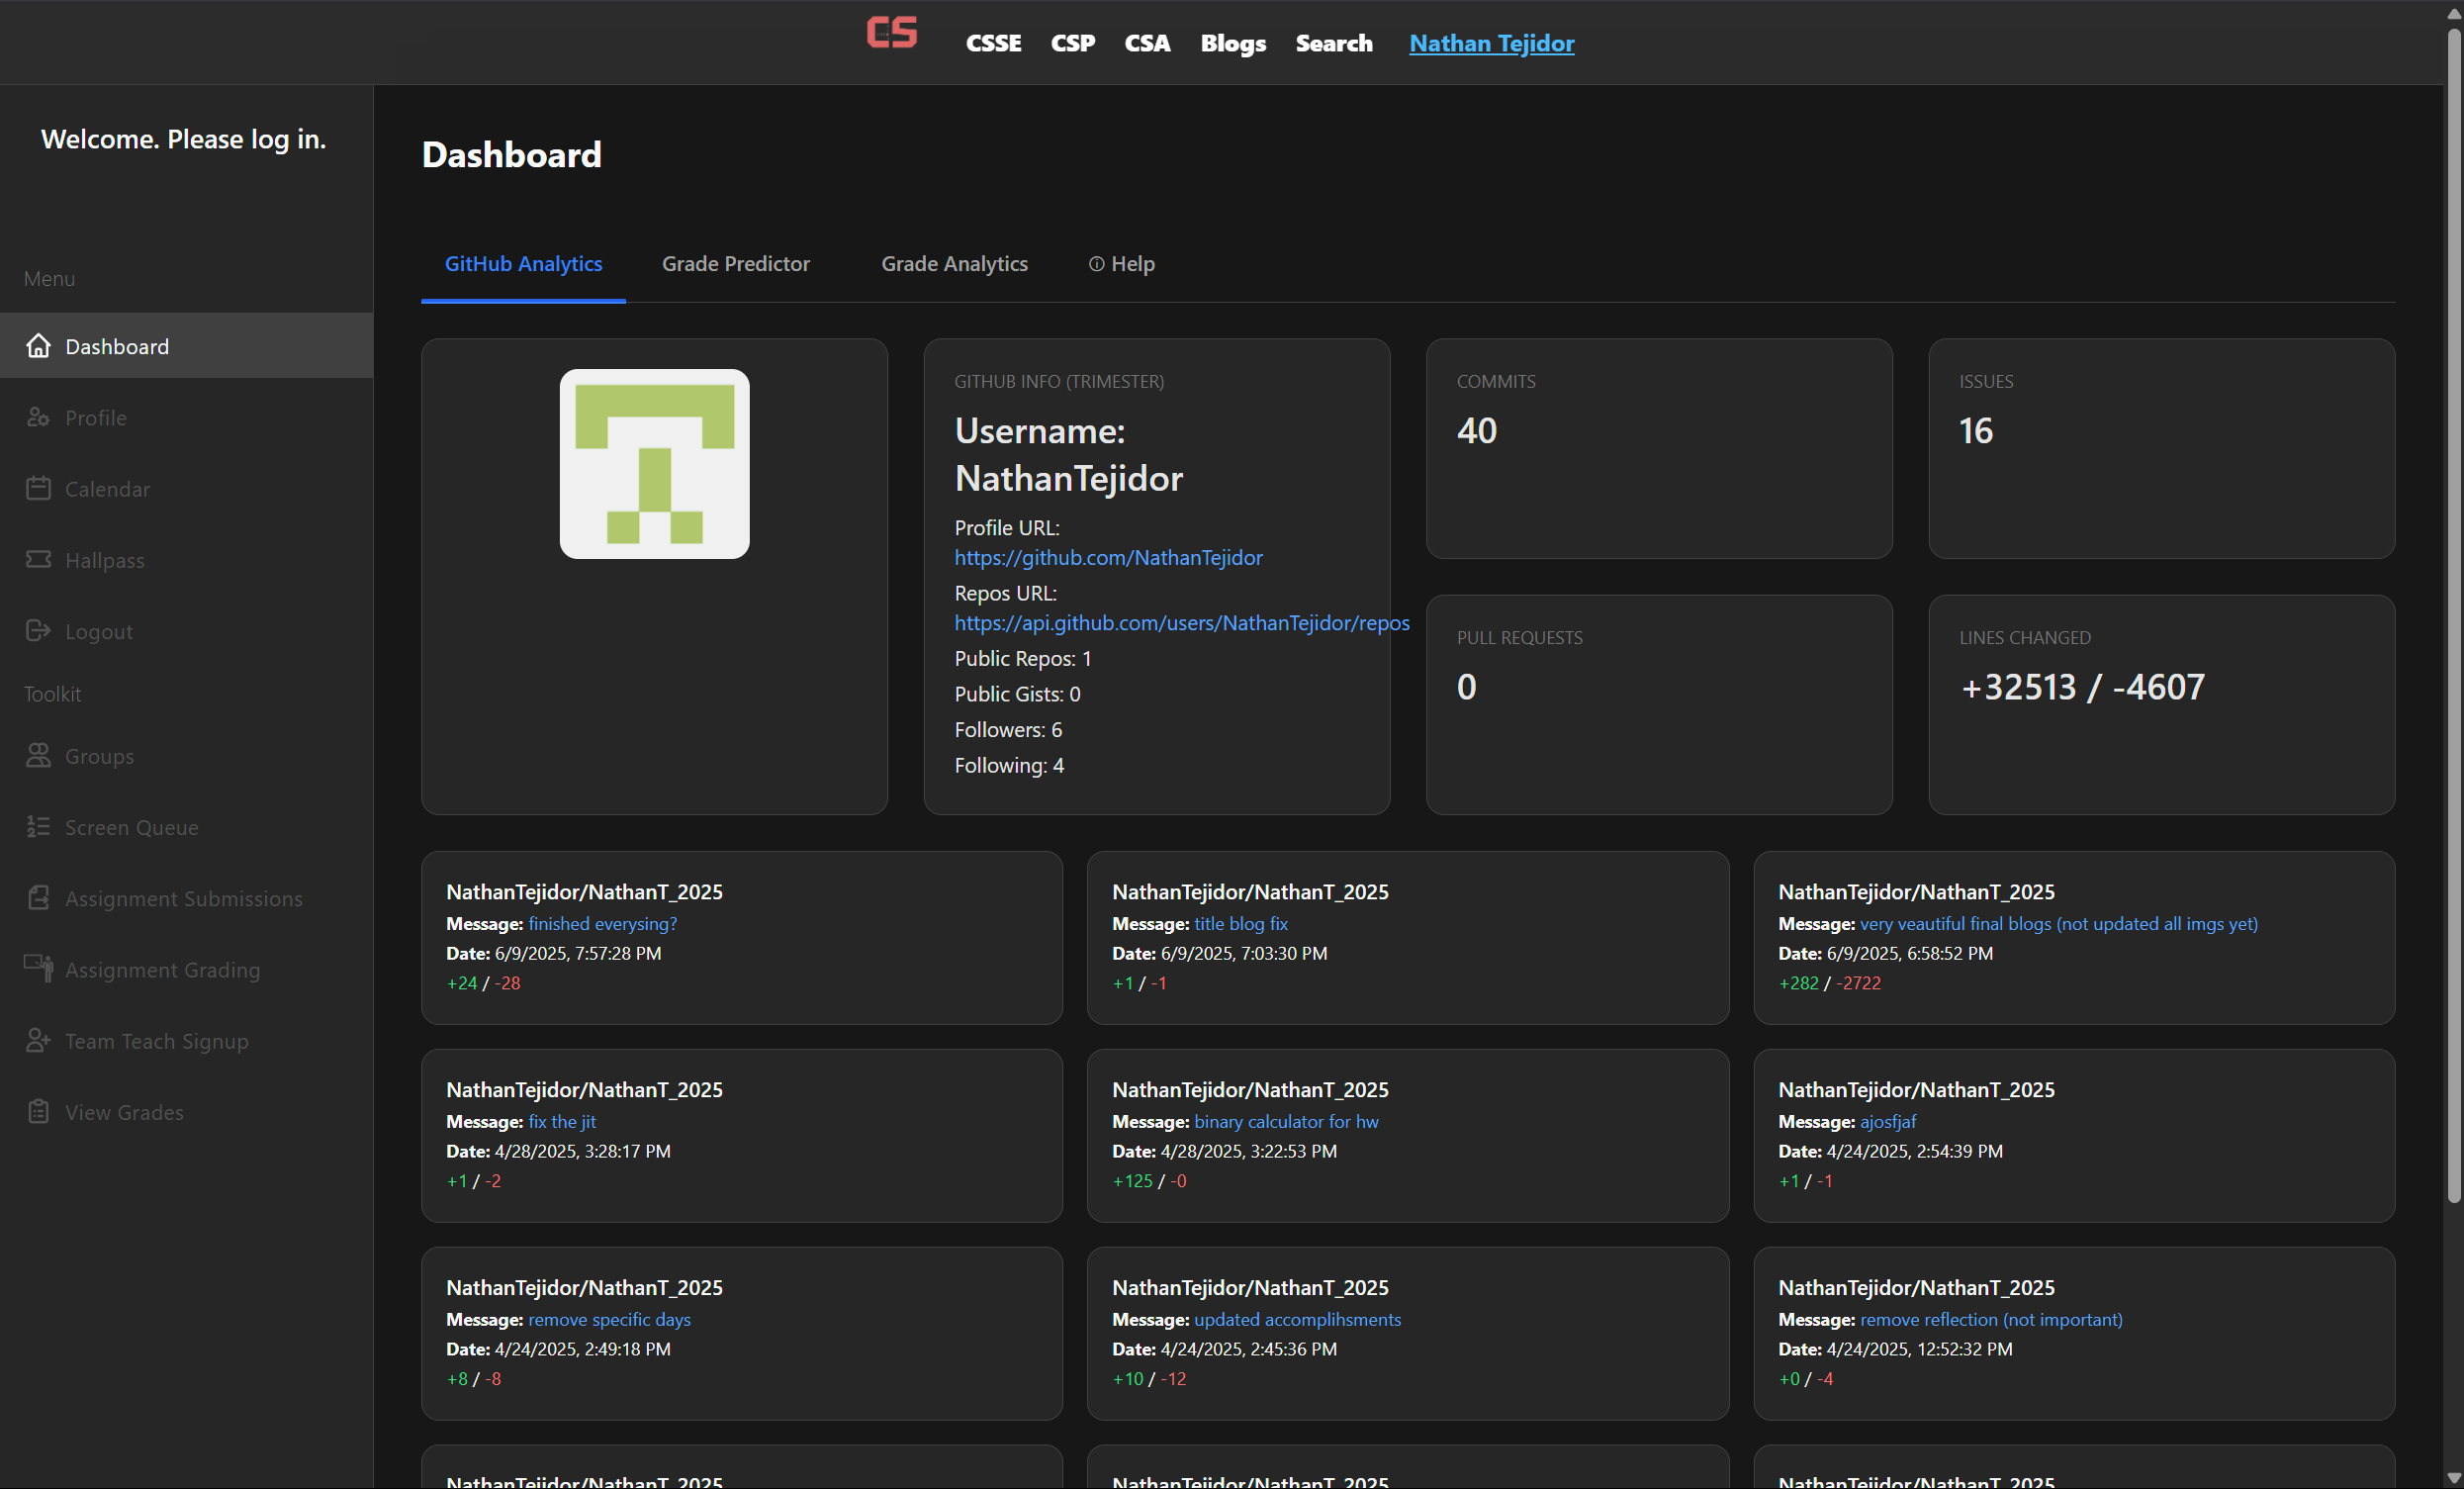Click the Hallpass ticket icon

click(38, 559)
